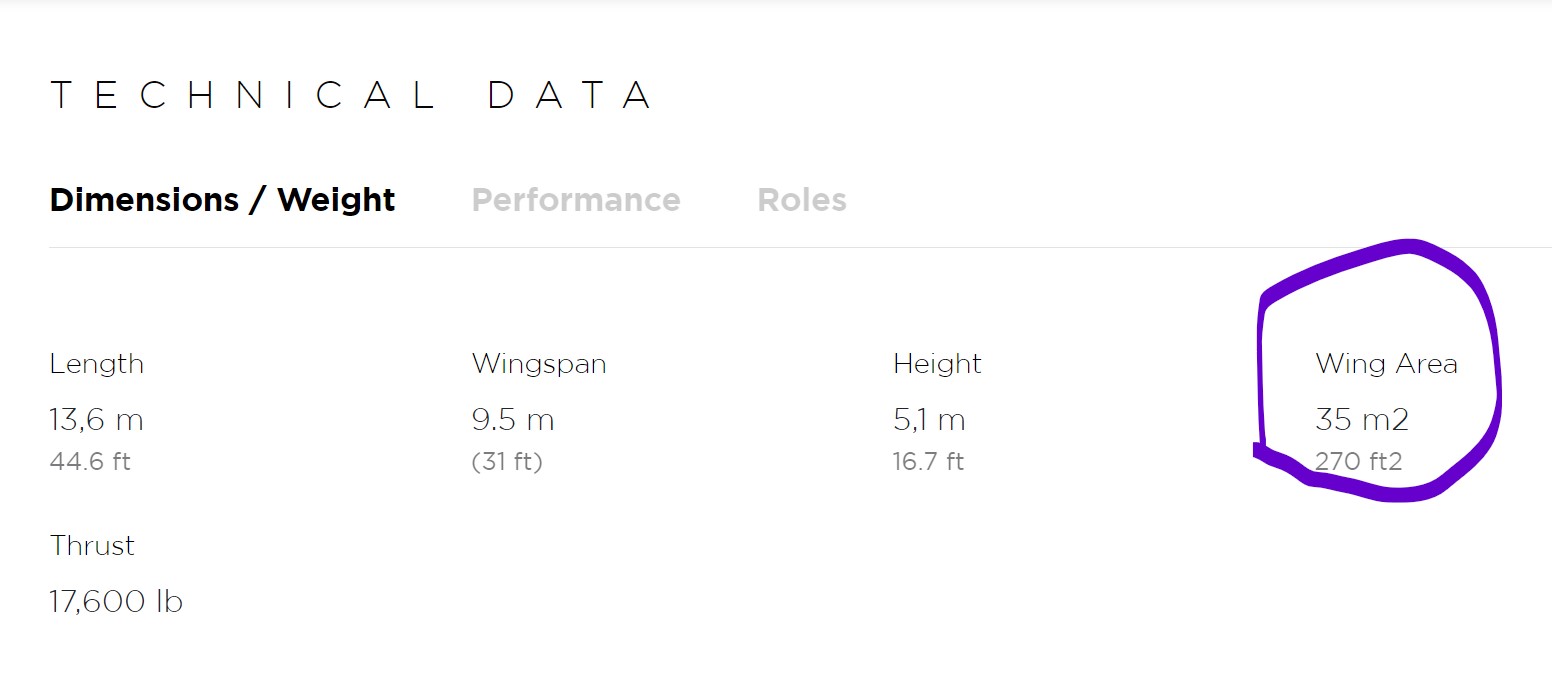Screen dimensions: 1552x678
Task: Select the 13,6 m length value
Action: (96, 420)
